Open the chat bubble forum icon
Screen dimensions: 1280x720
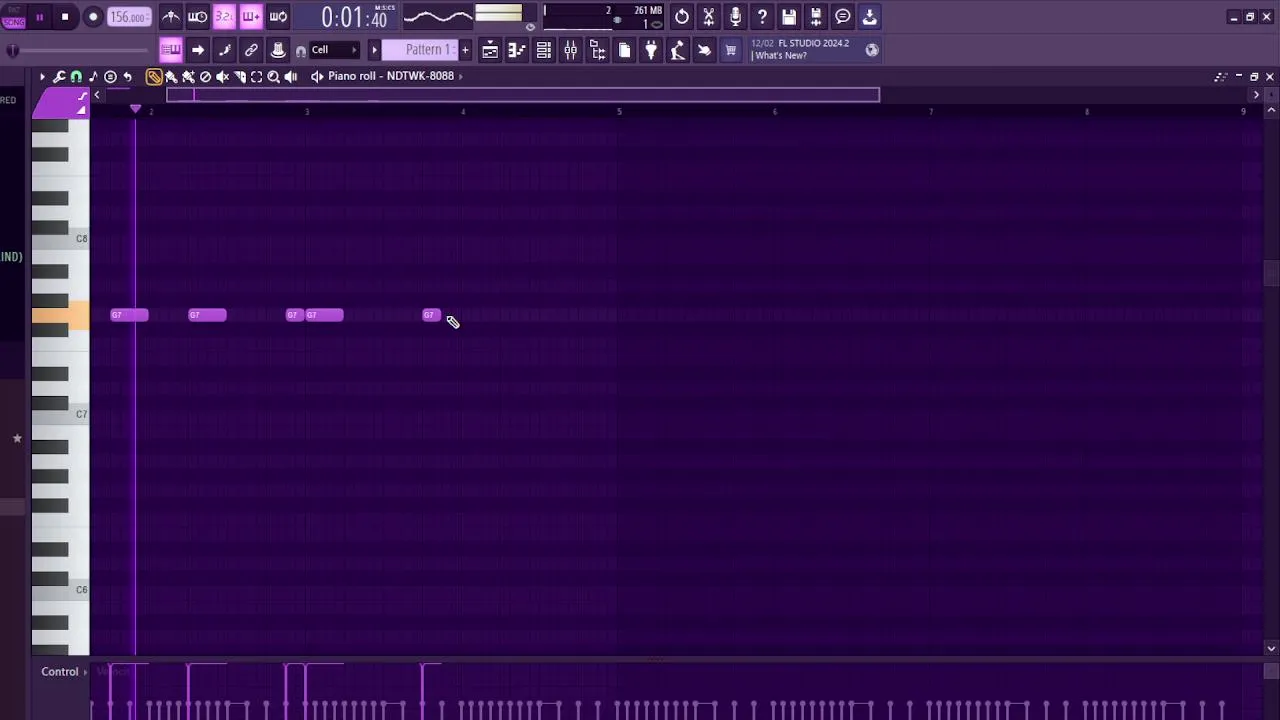(x=843, y=16)
